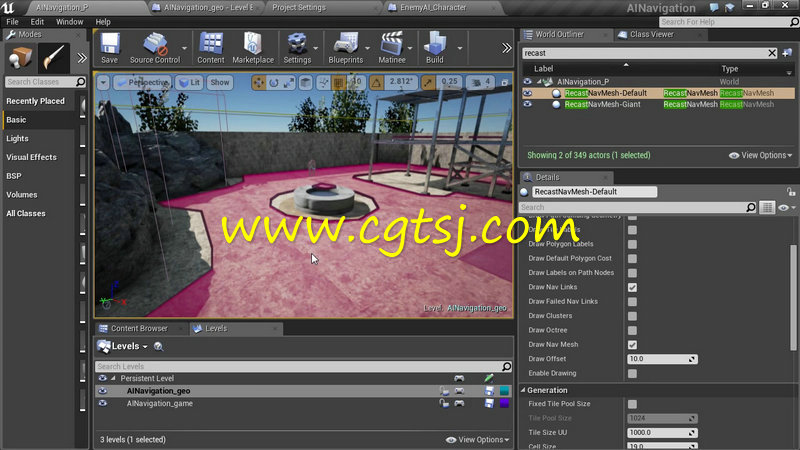Uncheck the Draw Nav Mesh checkbox
The image size is (800, 450).
point(632,345)
